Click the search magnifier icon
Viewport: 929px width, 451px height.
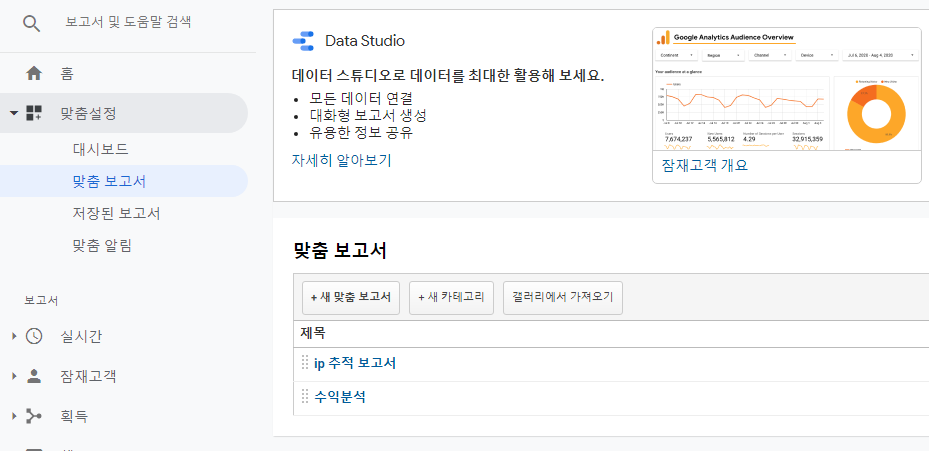click(x=31, y=24)
